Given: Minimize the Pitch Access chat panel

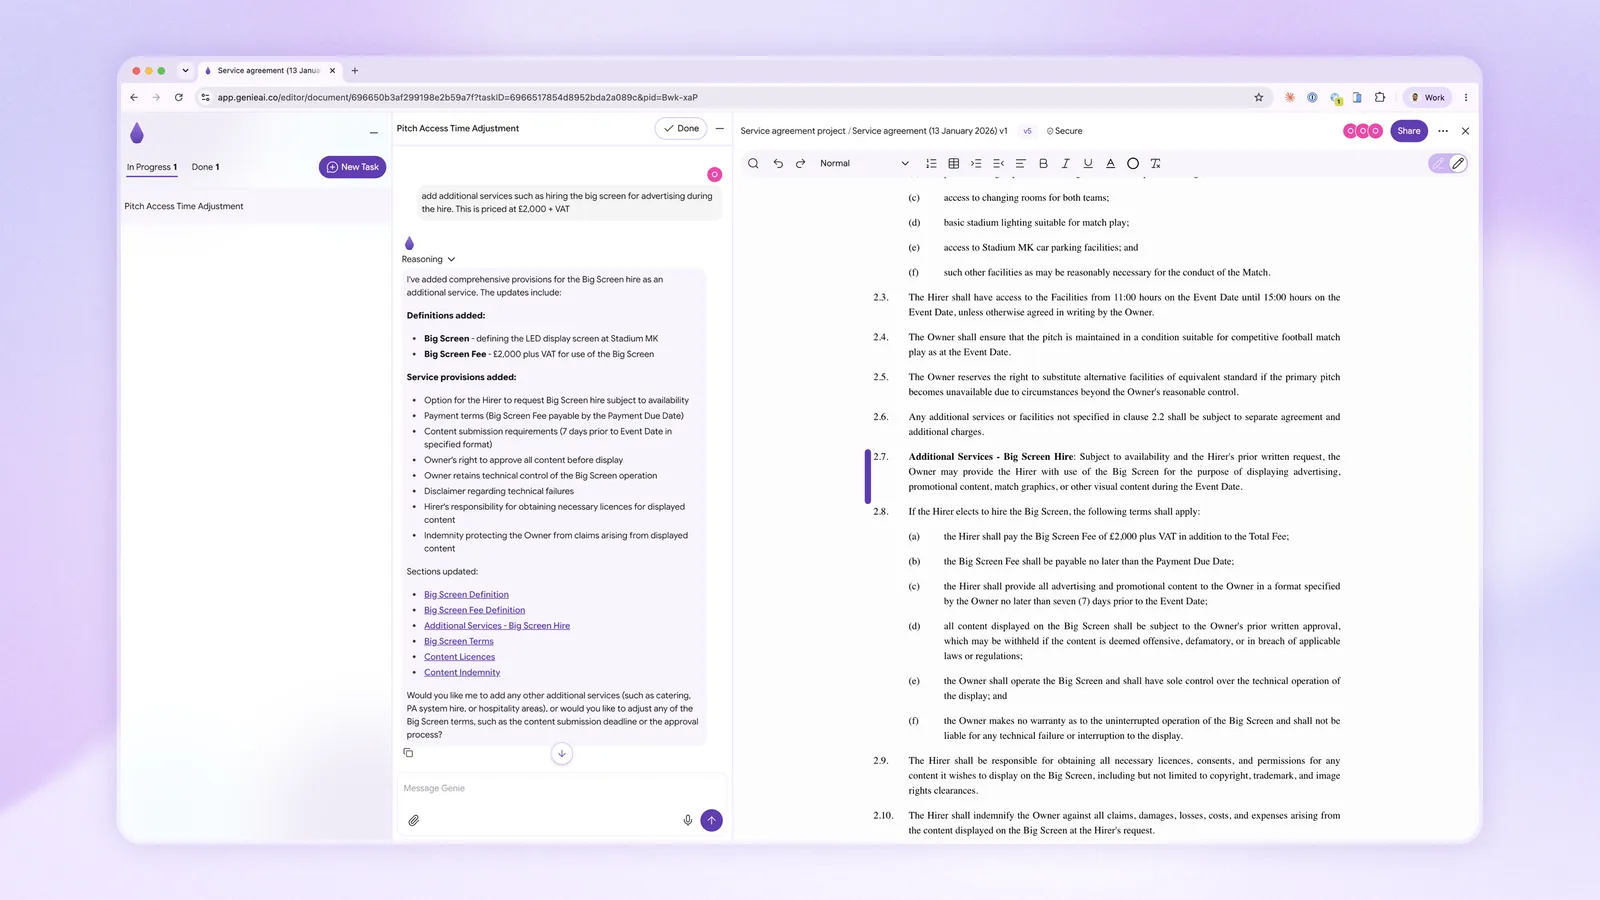Looking at the screenshot, I should pos(719,128).
